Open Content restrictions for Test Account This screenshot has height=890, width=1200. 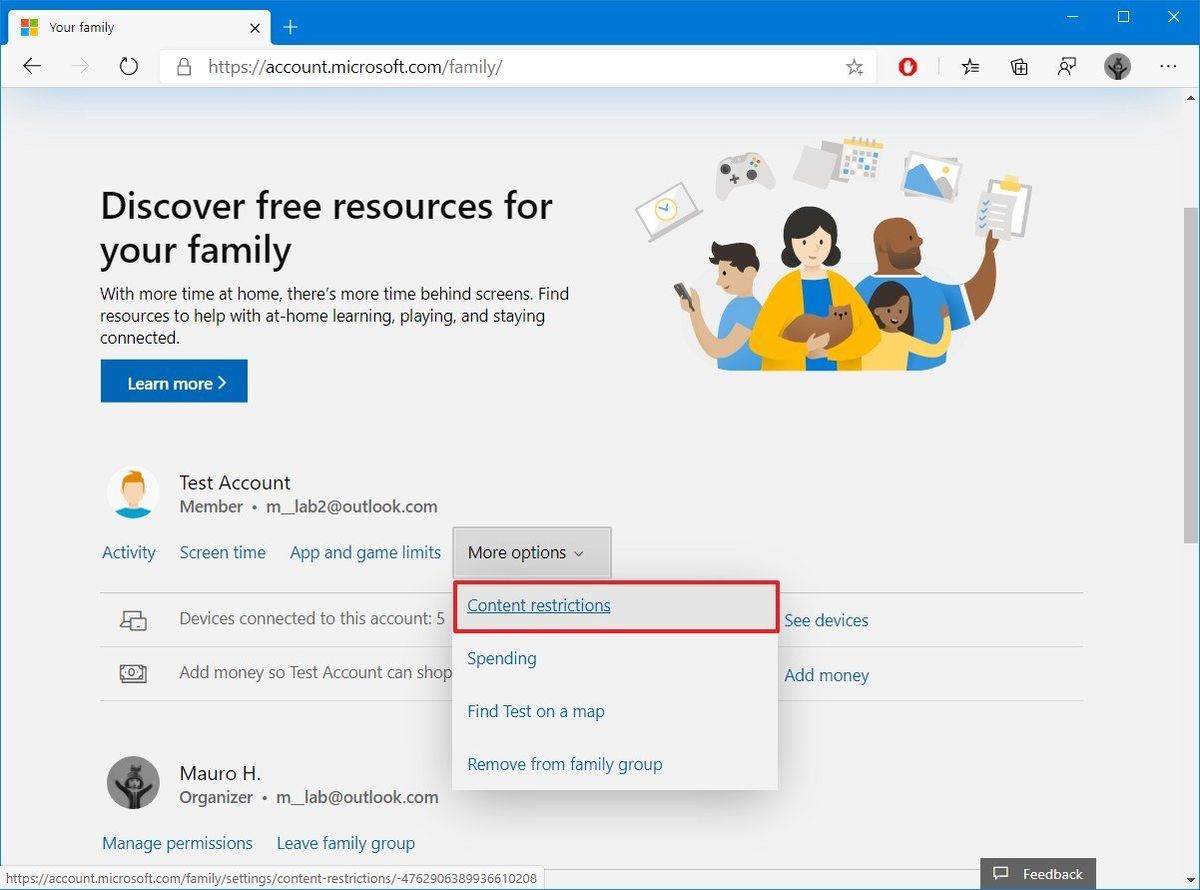point(538,605)
